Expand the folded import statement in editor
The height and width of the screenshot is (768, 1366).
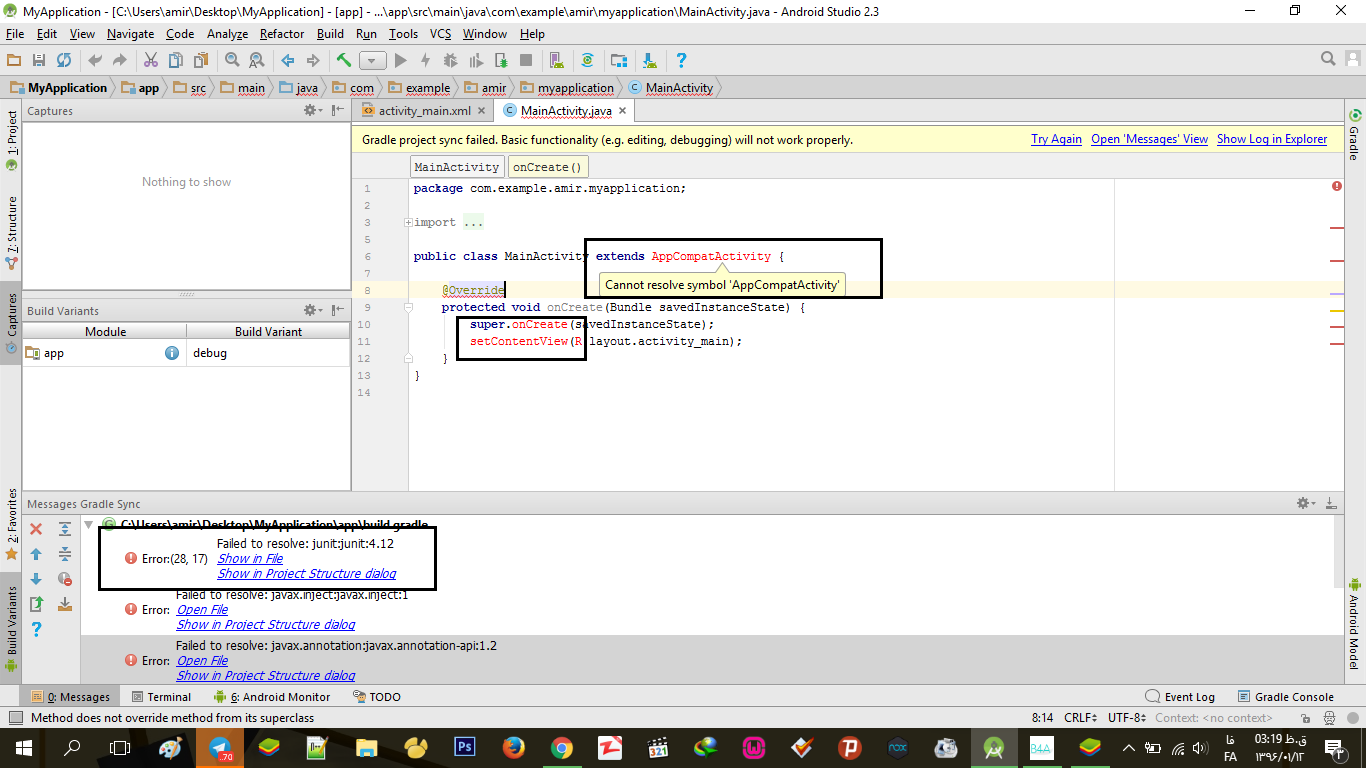point(408,223)
